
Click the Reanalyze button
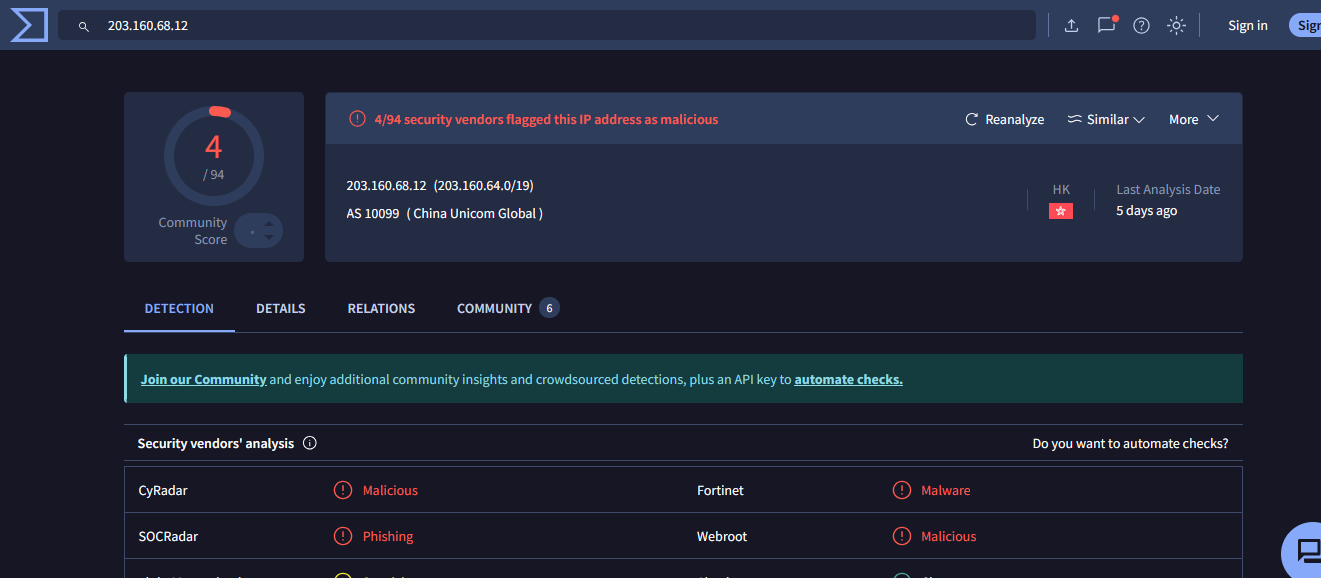(x=1005, y=119)
